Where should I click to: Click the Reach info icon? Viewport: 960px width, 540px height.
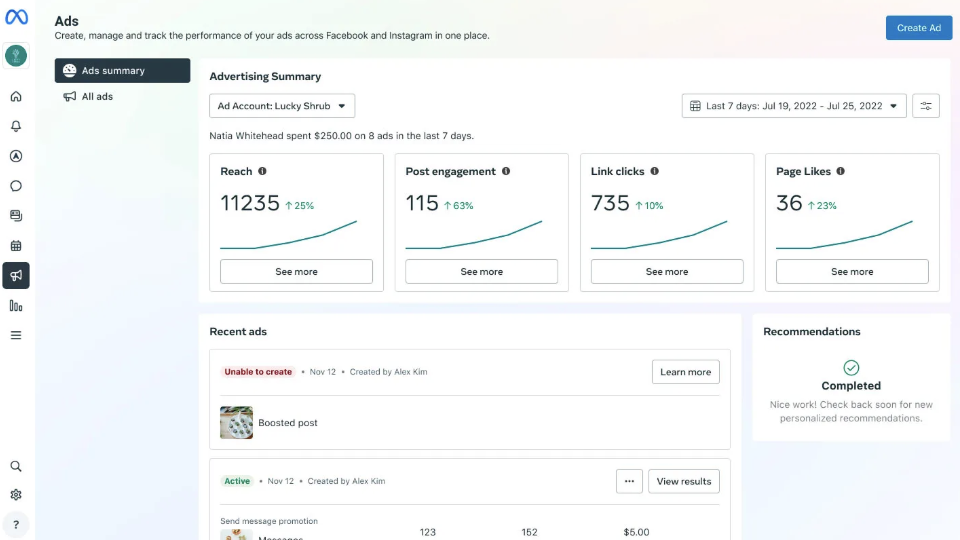(x=262, y=171)
